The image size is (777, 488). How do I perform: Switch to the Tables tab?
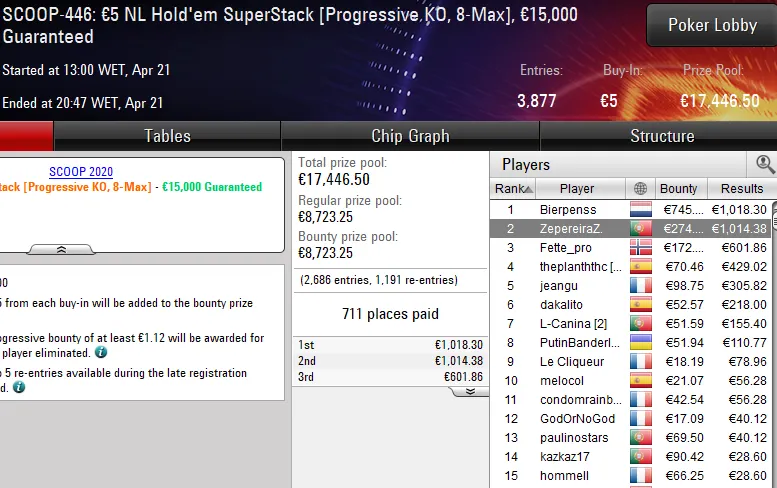(x=167, y=136)
